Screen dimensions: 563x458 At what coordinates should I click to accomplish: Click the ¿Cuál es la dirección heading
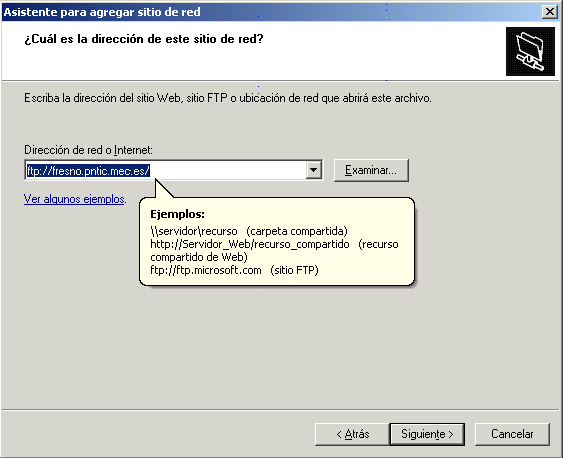click(x=144, y=39)
